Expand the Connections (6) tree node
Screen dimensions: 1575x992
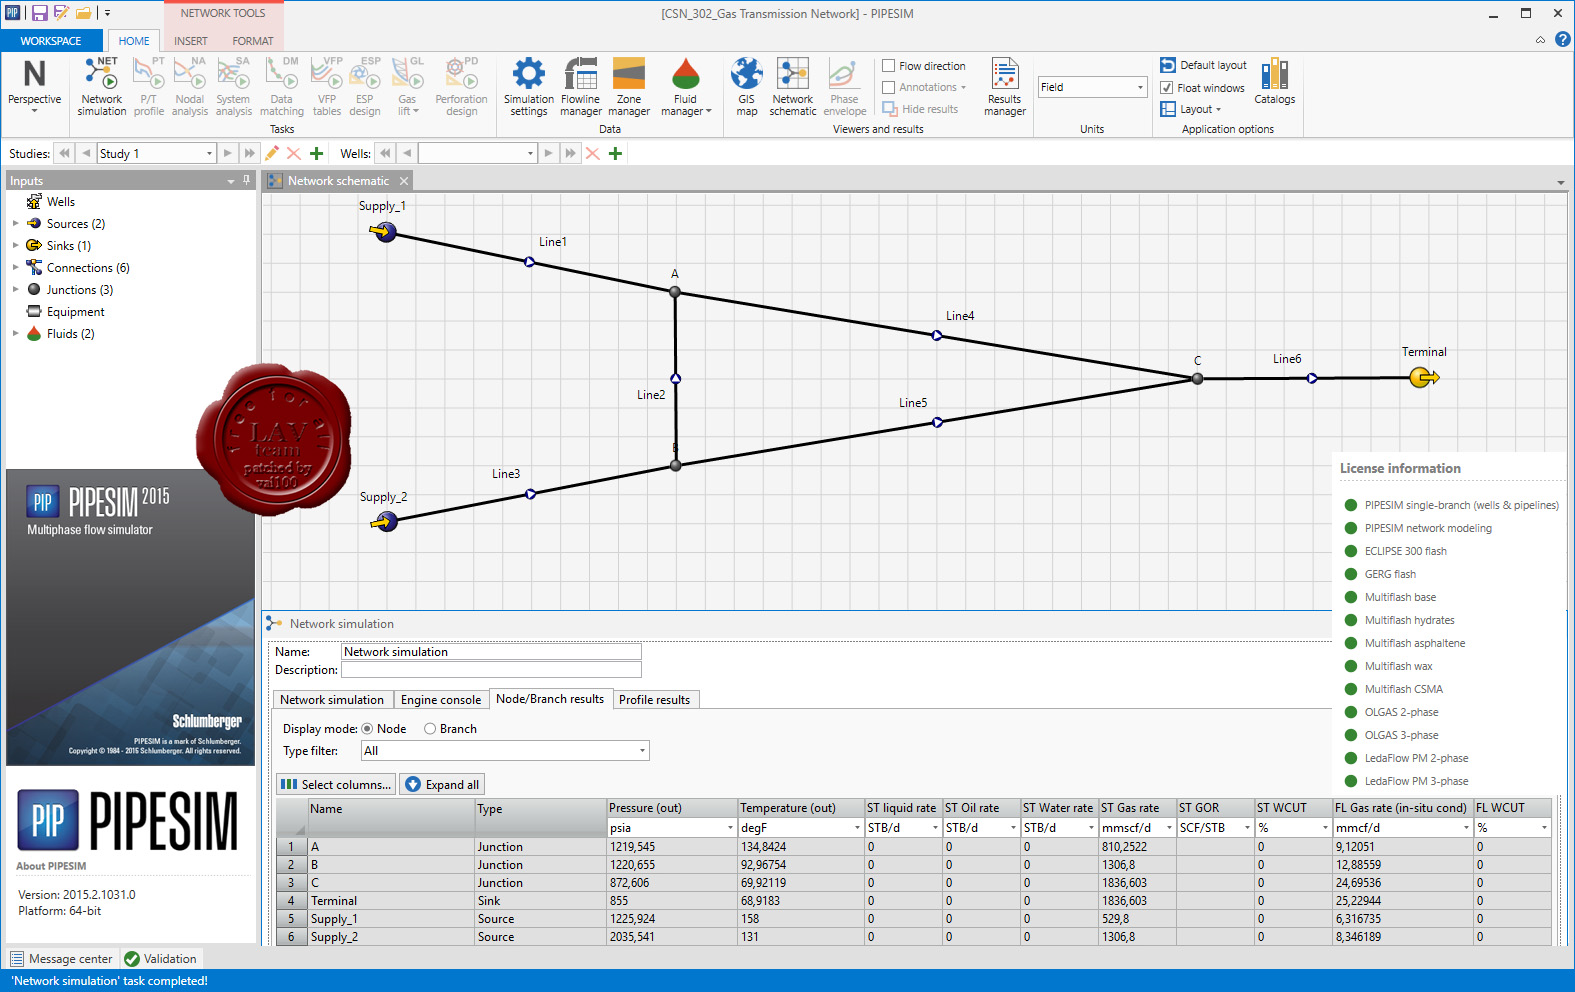15,268
